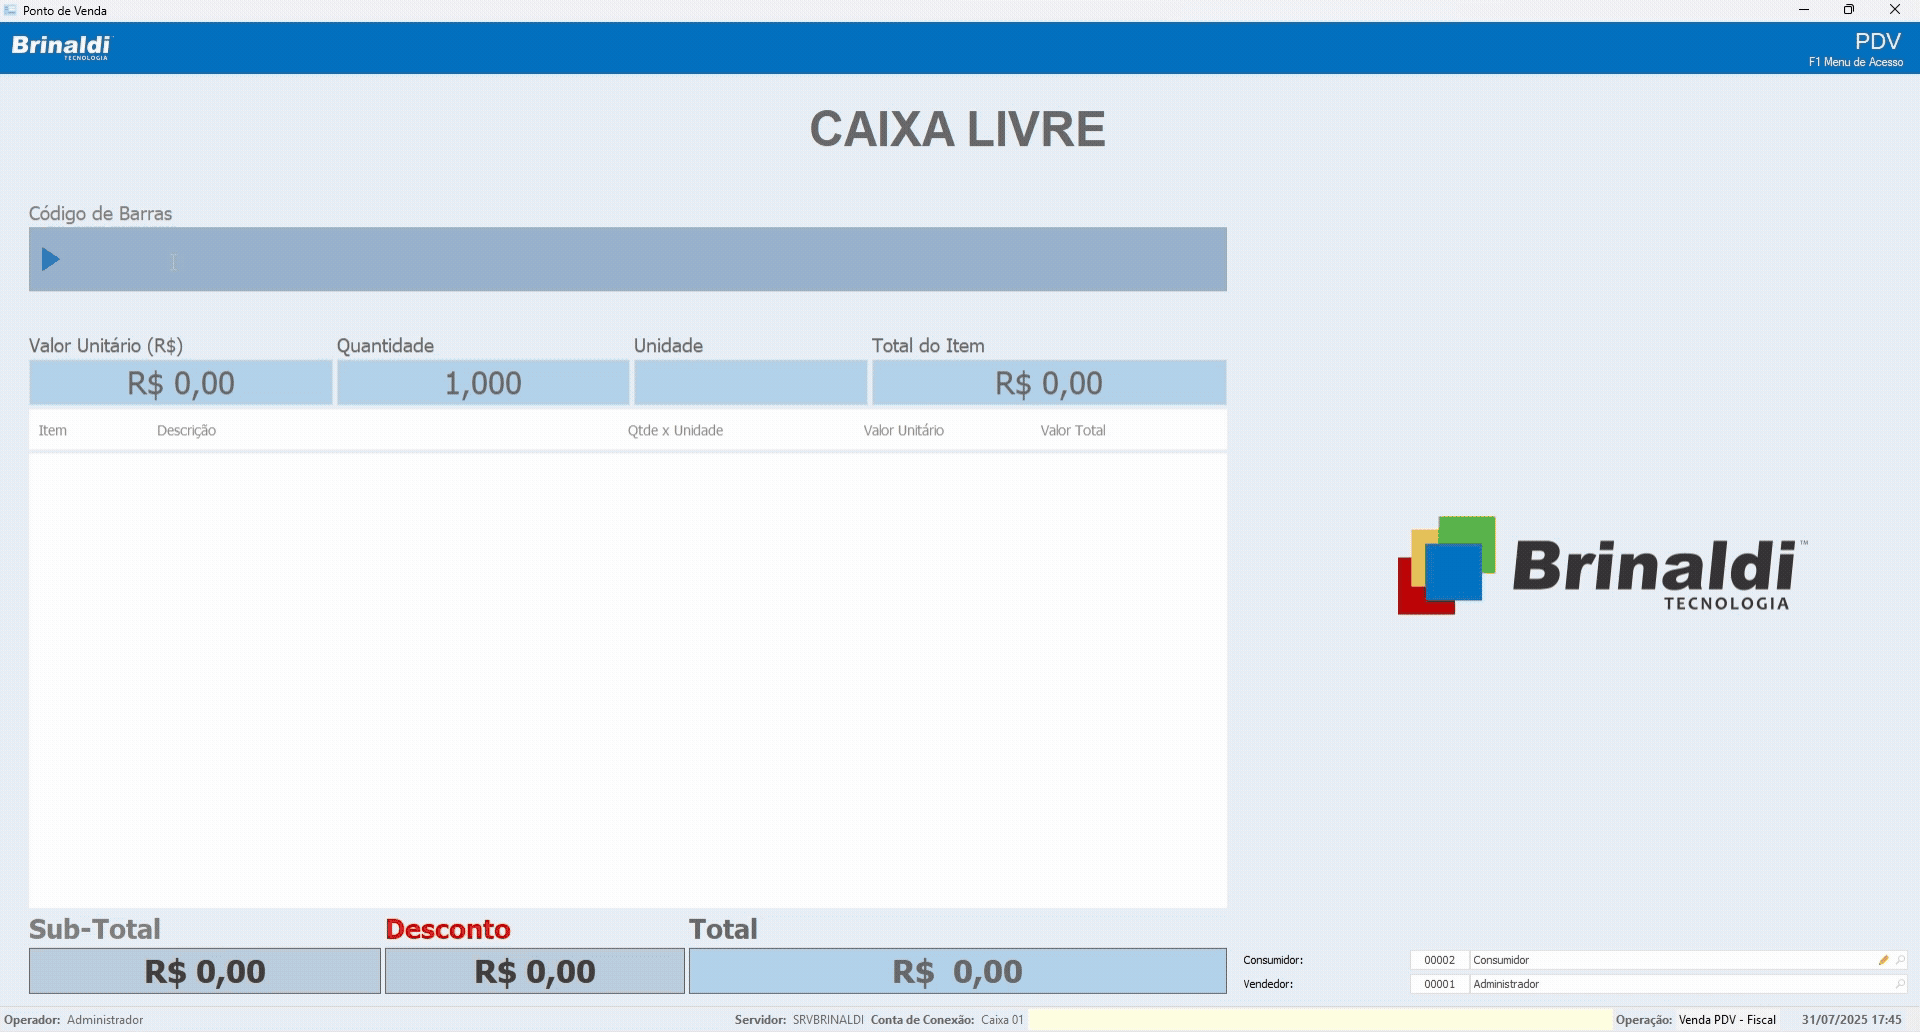The image size is (1920, 1032).
Task: Click the empty items list area
Action: coord(628,680)
